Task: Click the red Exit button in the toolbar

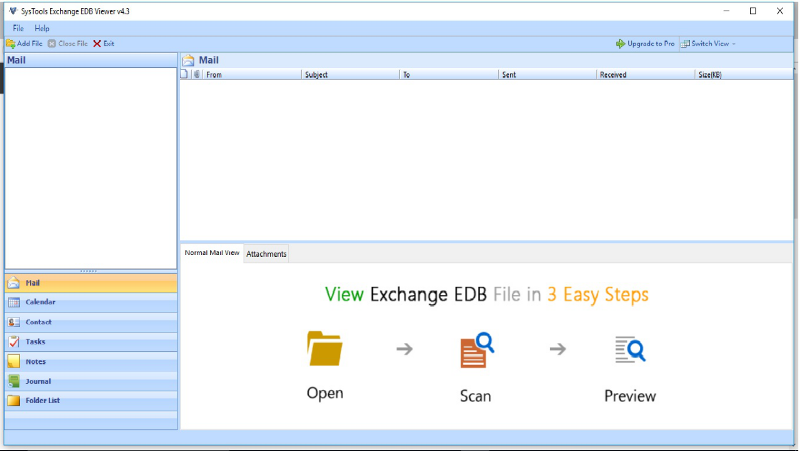Action: (x=104, y=43)
